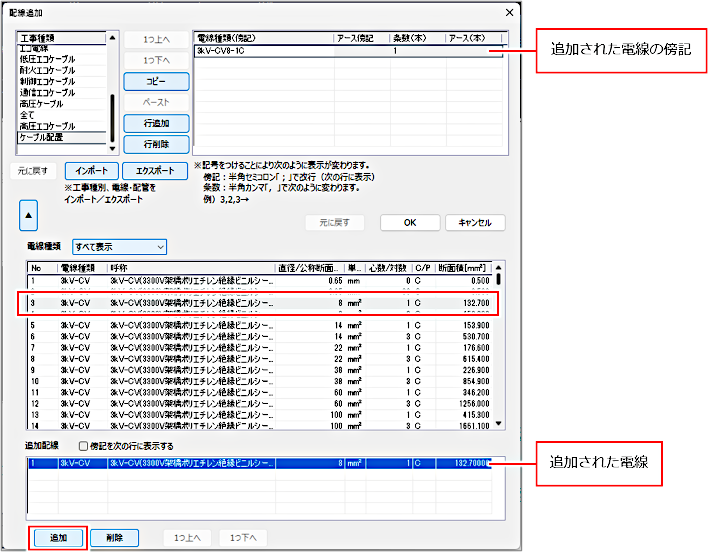Screen dimensions: 712x555
Task: Select ケーブル配置 in the 工事種類 list
Action: tap(54, 136)
